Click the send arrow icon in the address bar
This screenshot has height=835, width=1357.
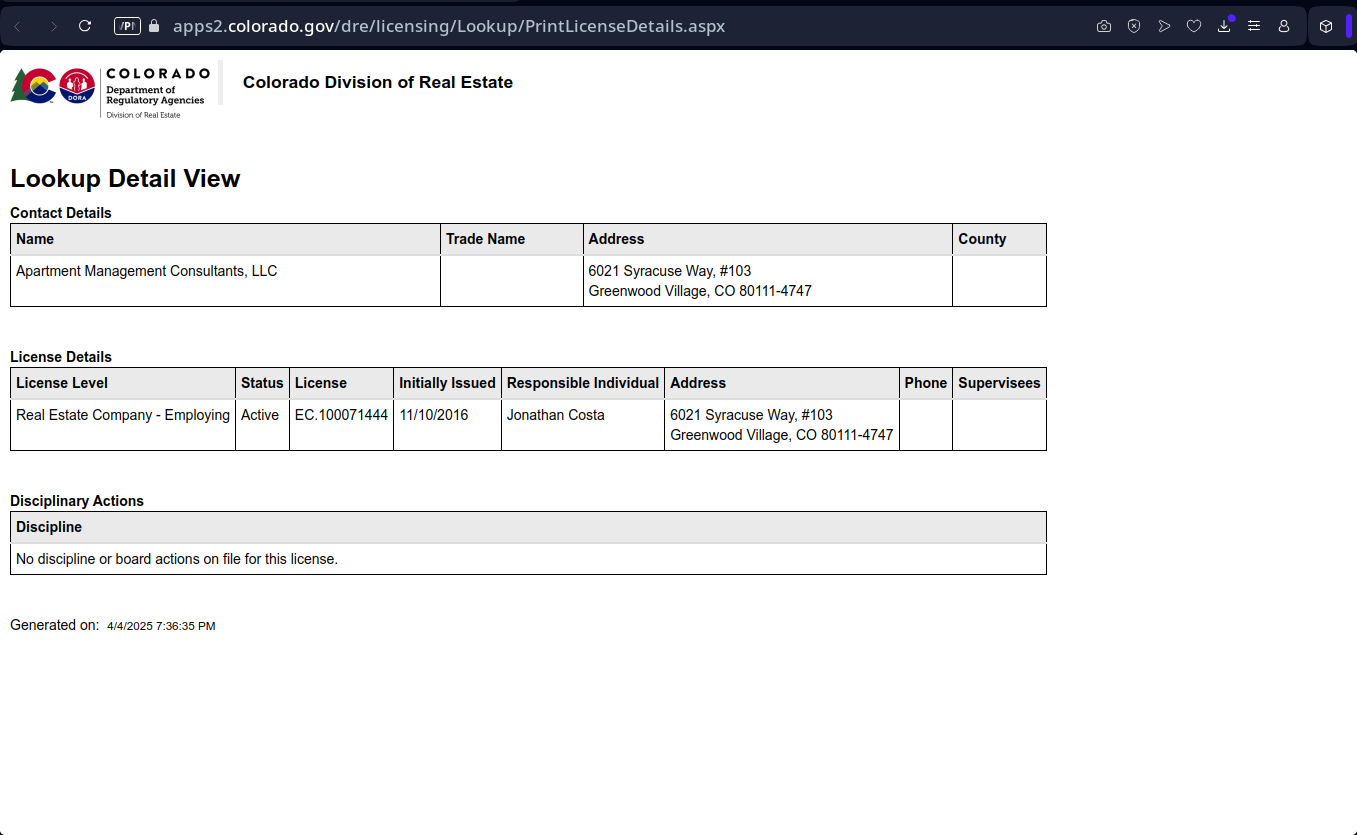click(1164, 26)
